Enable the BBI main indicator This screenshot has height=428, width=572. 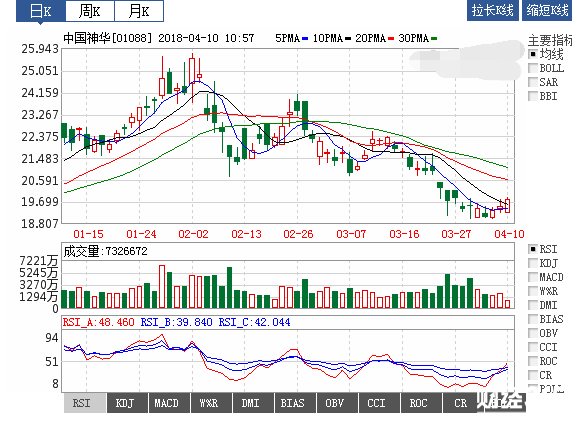click(533, 96)
